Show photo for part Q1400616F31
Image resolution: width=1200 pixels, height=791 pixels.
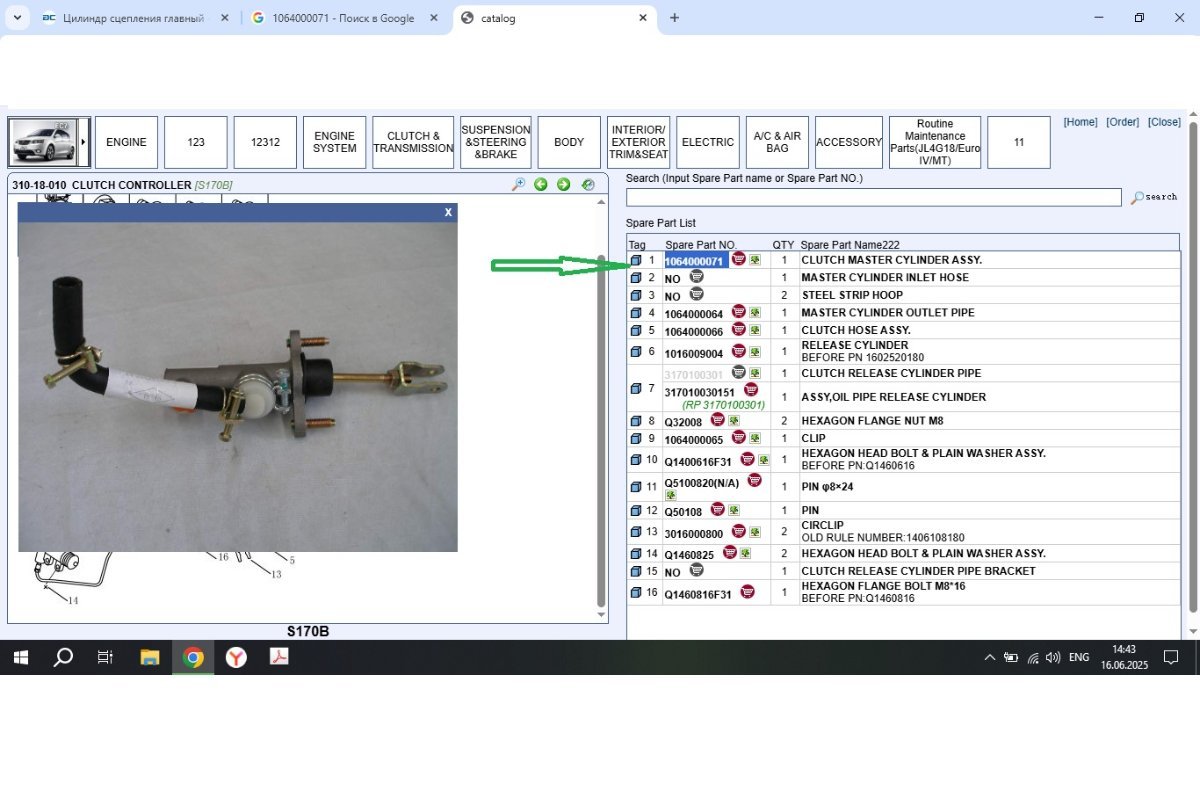[764, 461]
